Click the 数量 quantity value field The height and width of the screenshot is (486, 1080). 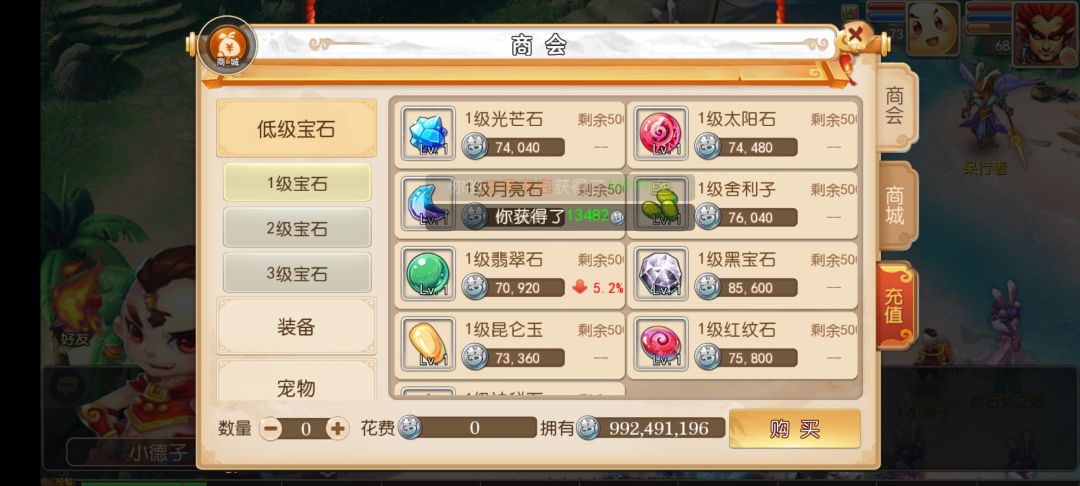click(305, 429)
